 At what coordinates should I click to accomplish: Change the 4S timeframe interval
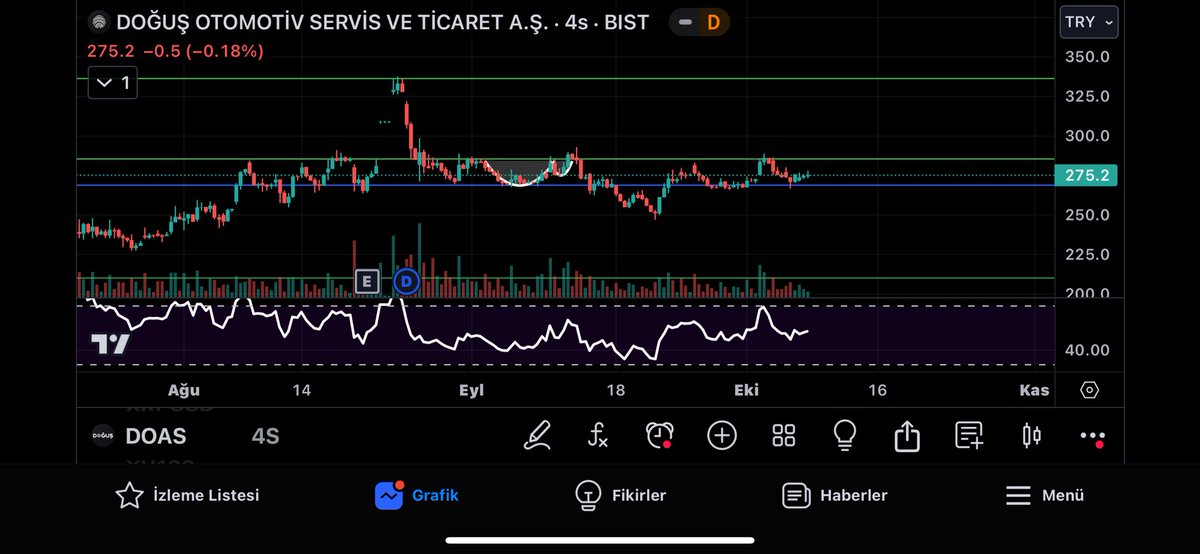point(265,436)
